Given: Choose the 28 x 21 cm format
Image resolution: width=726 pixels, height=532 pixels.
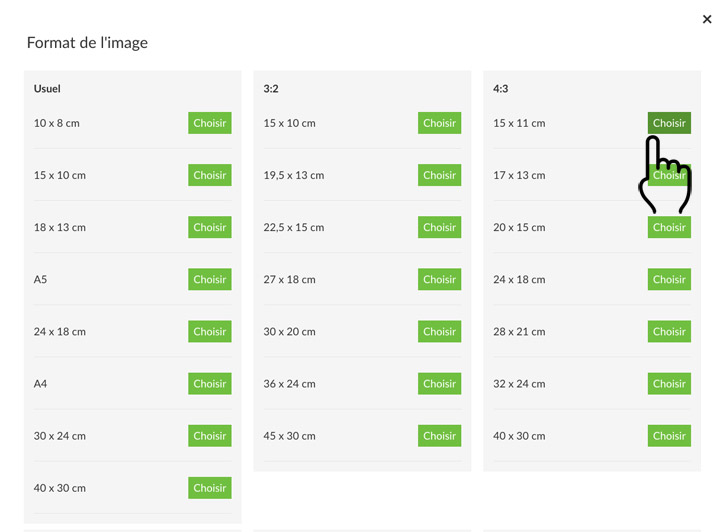Looking at the screenshot, I should (669, 331).
